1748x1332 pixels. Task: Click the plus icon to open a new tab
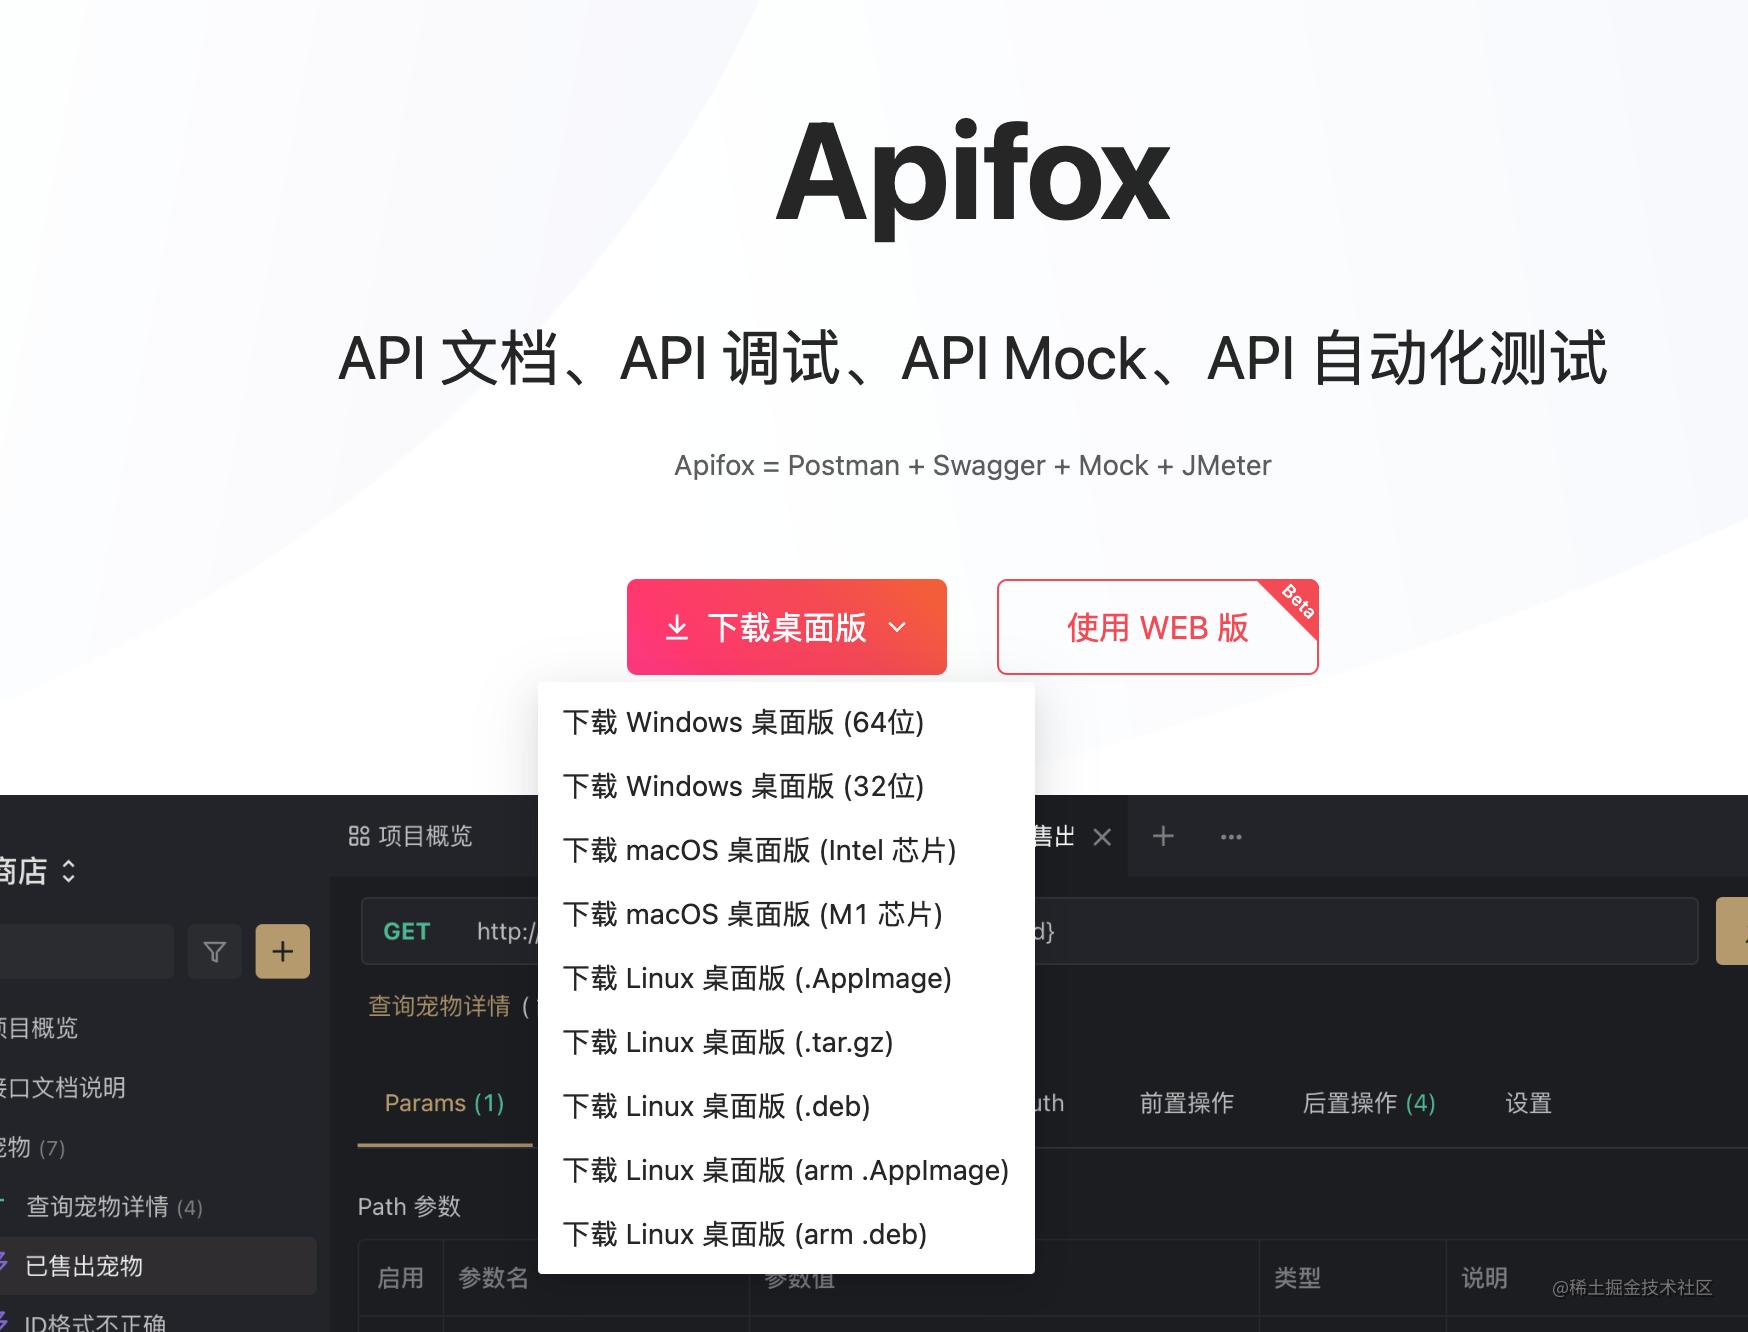pyautogui.click(x=1163, y=836)
